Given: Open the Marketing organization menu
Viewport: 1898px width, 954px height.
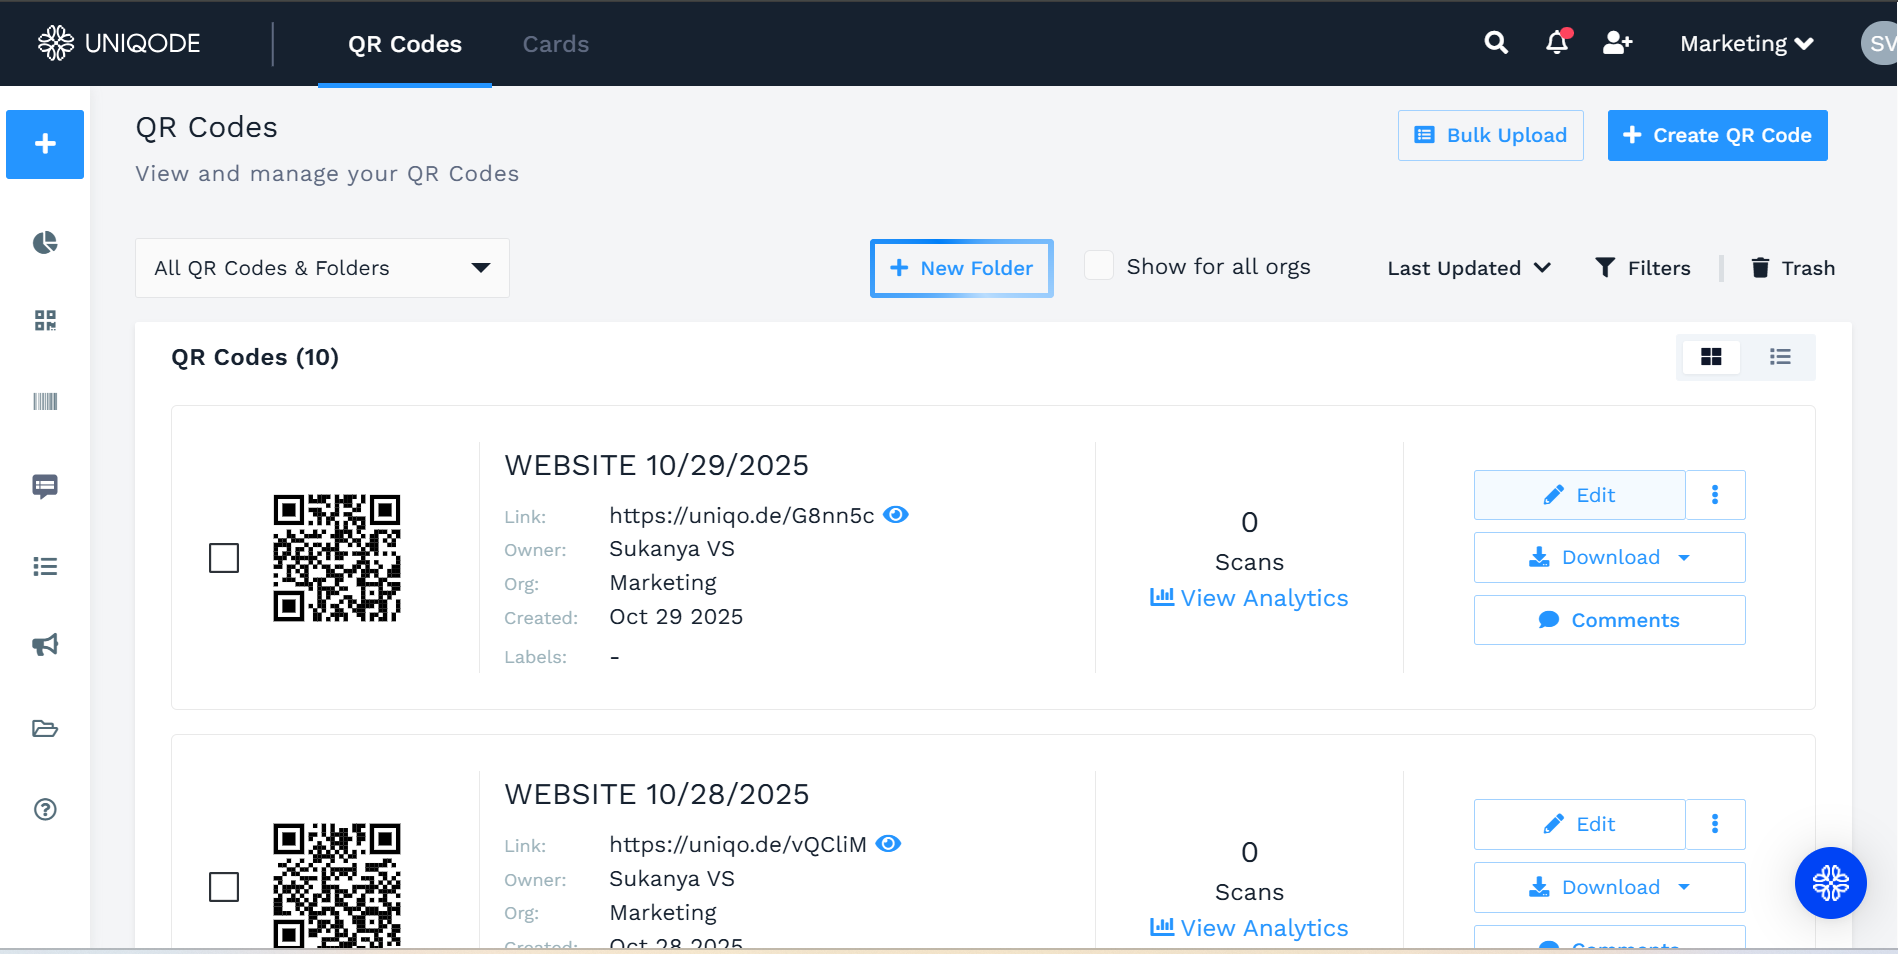Looking at the screenshot, I should point(1746,44).
